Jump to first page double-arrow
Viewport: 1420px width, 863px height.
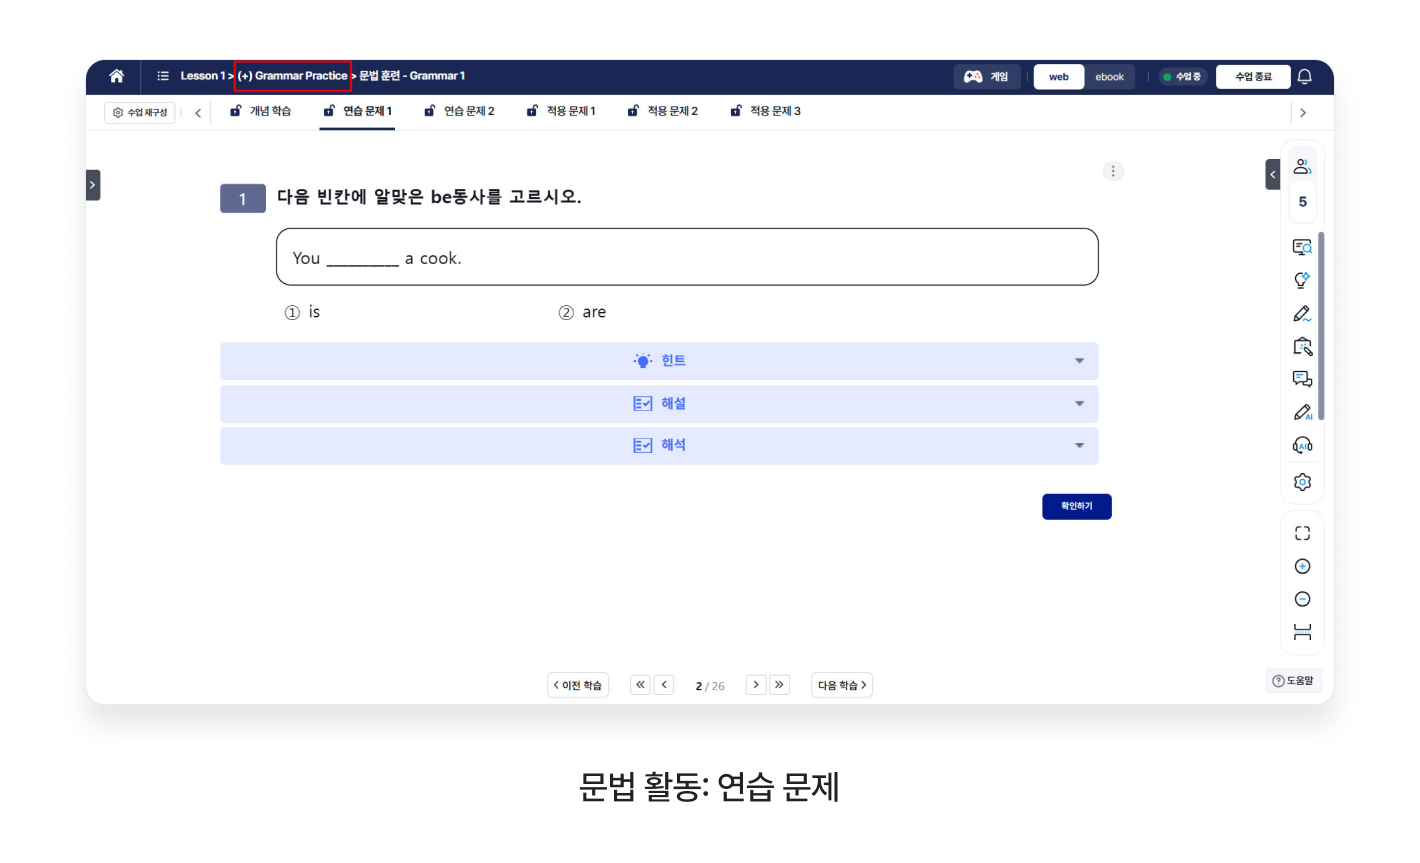click(641, 685)
